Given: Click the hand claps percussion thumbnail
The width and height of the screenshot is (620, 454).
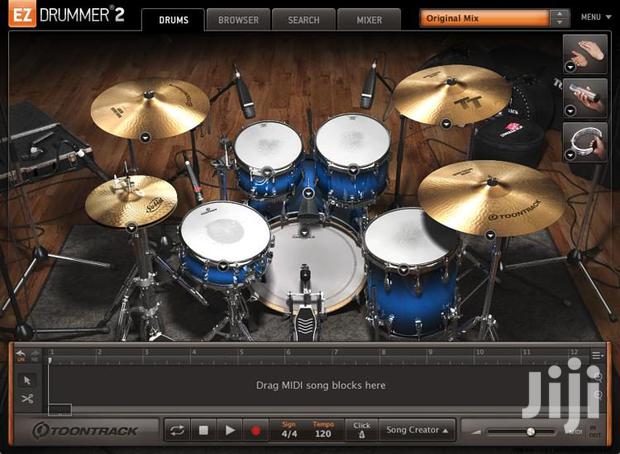Looking at the screenshot, I should (x=585, y=54).
